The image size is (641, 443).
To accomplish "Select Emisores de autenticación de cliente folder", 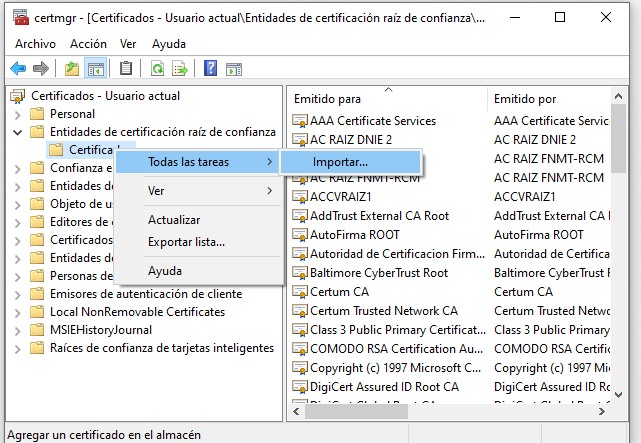I will 146,294.
